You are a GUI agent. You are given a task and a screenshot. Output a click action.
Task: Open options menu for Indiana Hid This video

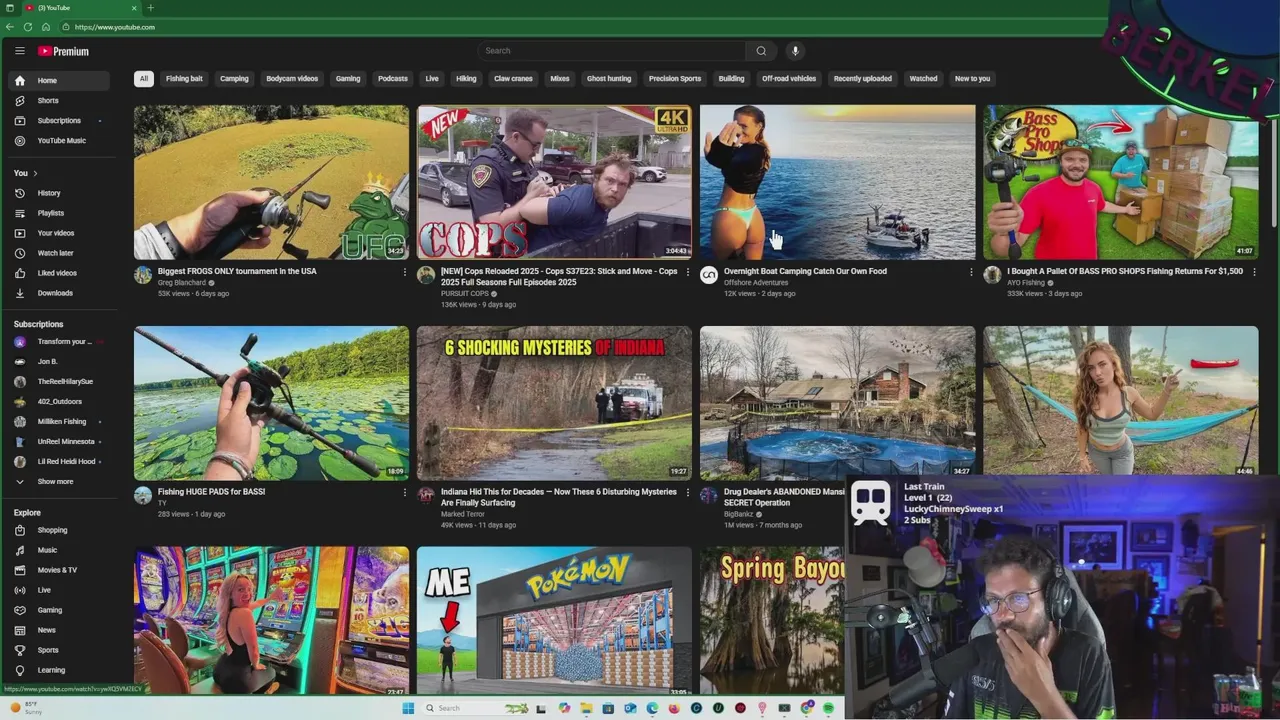(x=688, y=493)
